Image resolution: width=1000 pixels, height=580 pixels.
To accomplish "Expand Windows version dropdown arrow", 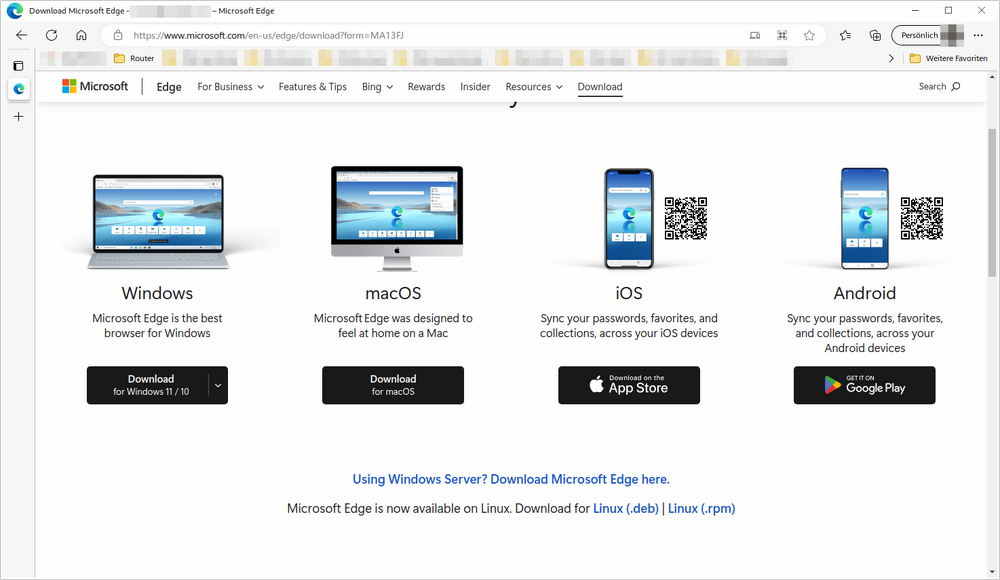I will coord(218,385).
